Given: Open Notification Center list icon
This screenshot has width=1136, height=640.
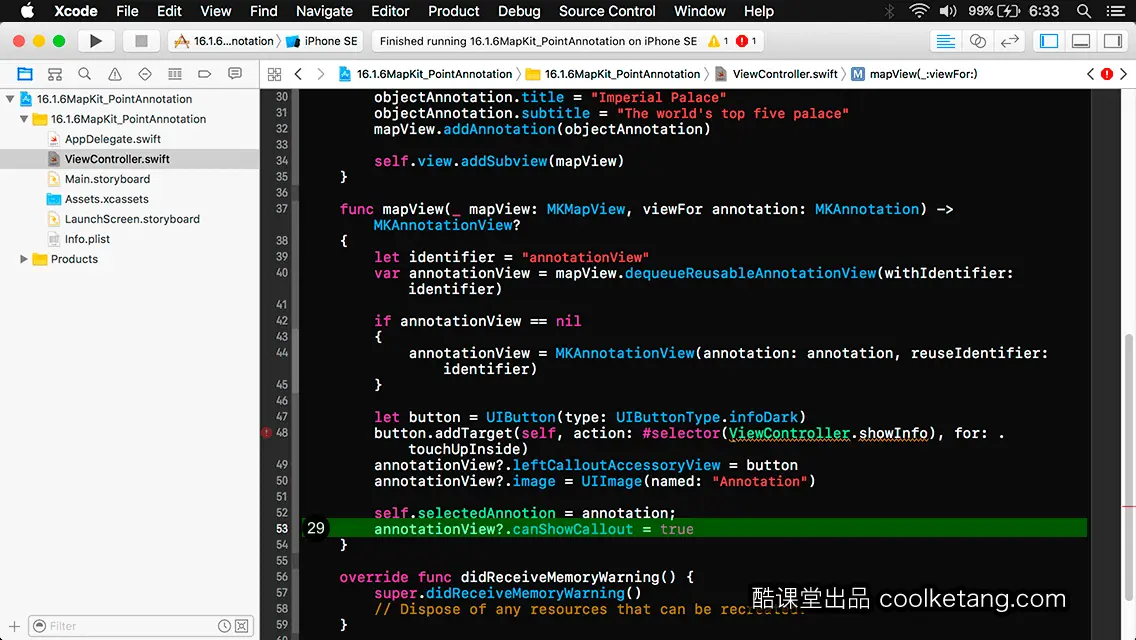Looking at the screenshot, I should pyautogui.click(x=1116, y=11).
